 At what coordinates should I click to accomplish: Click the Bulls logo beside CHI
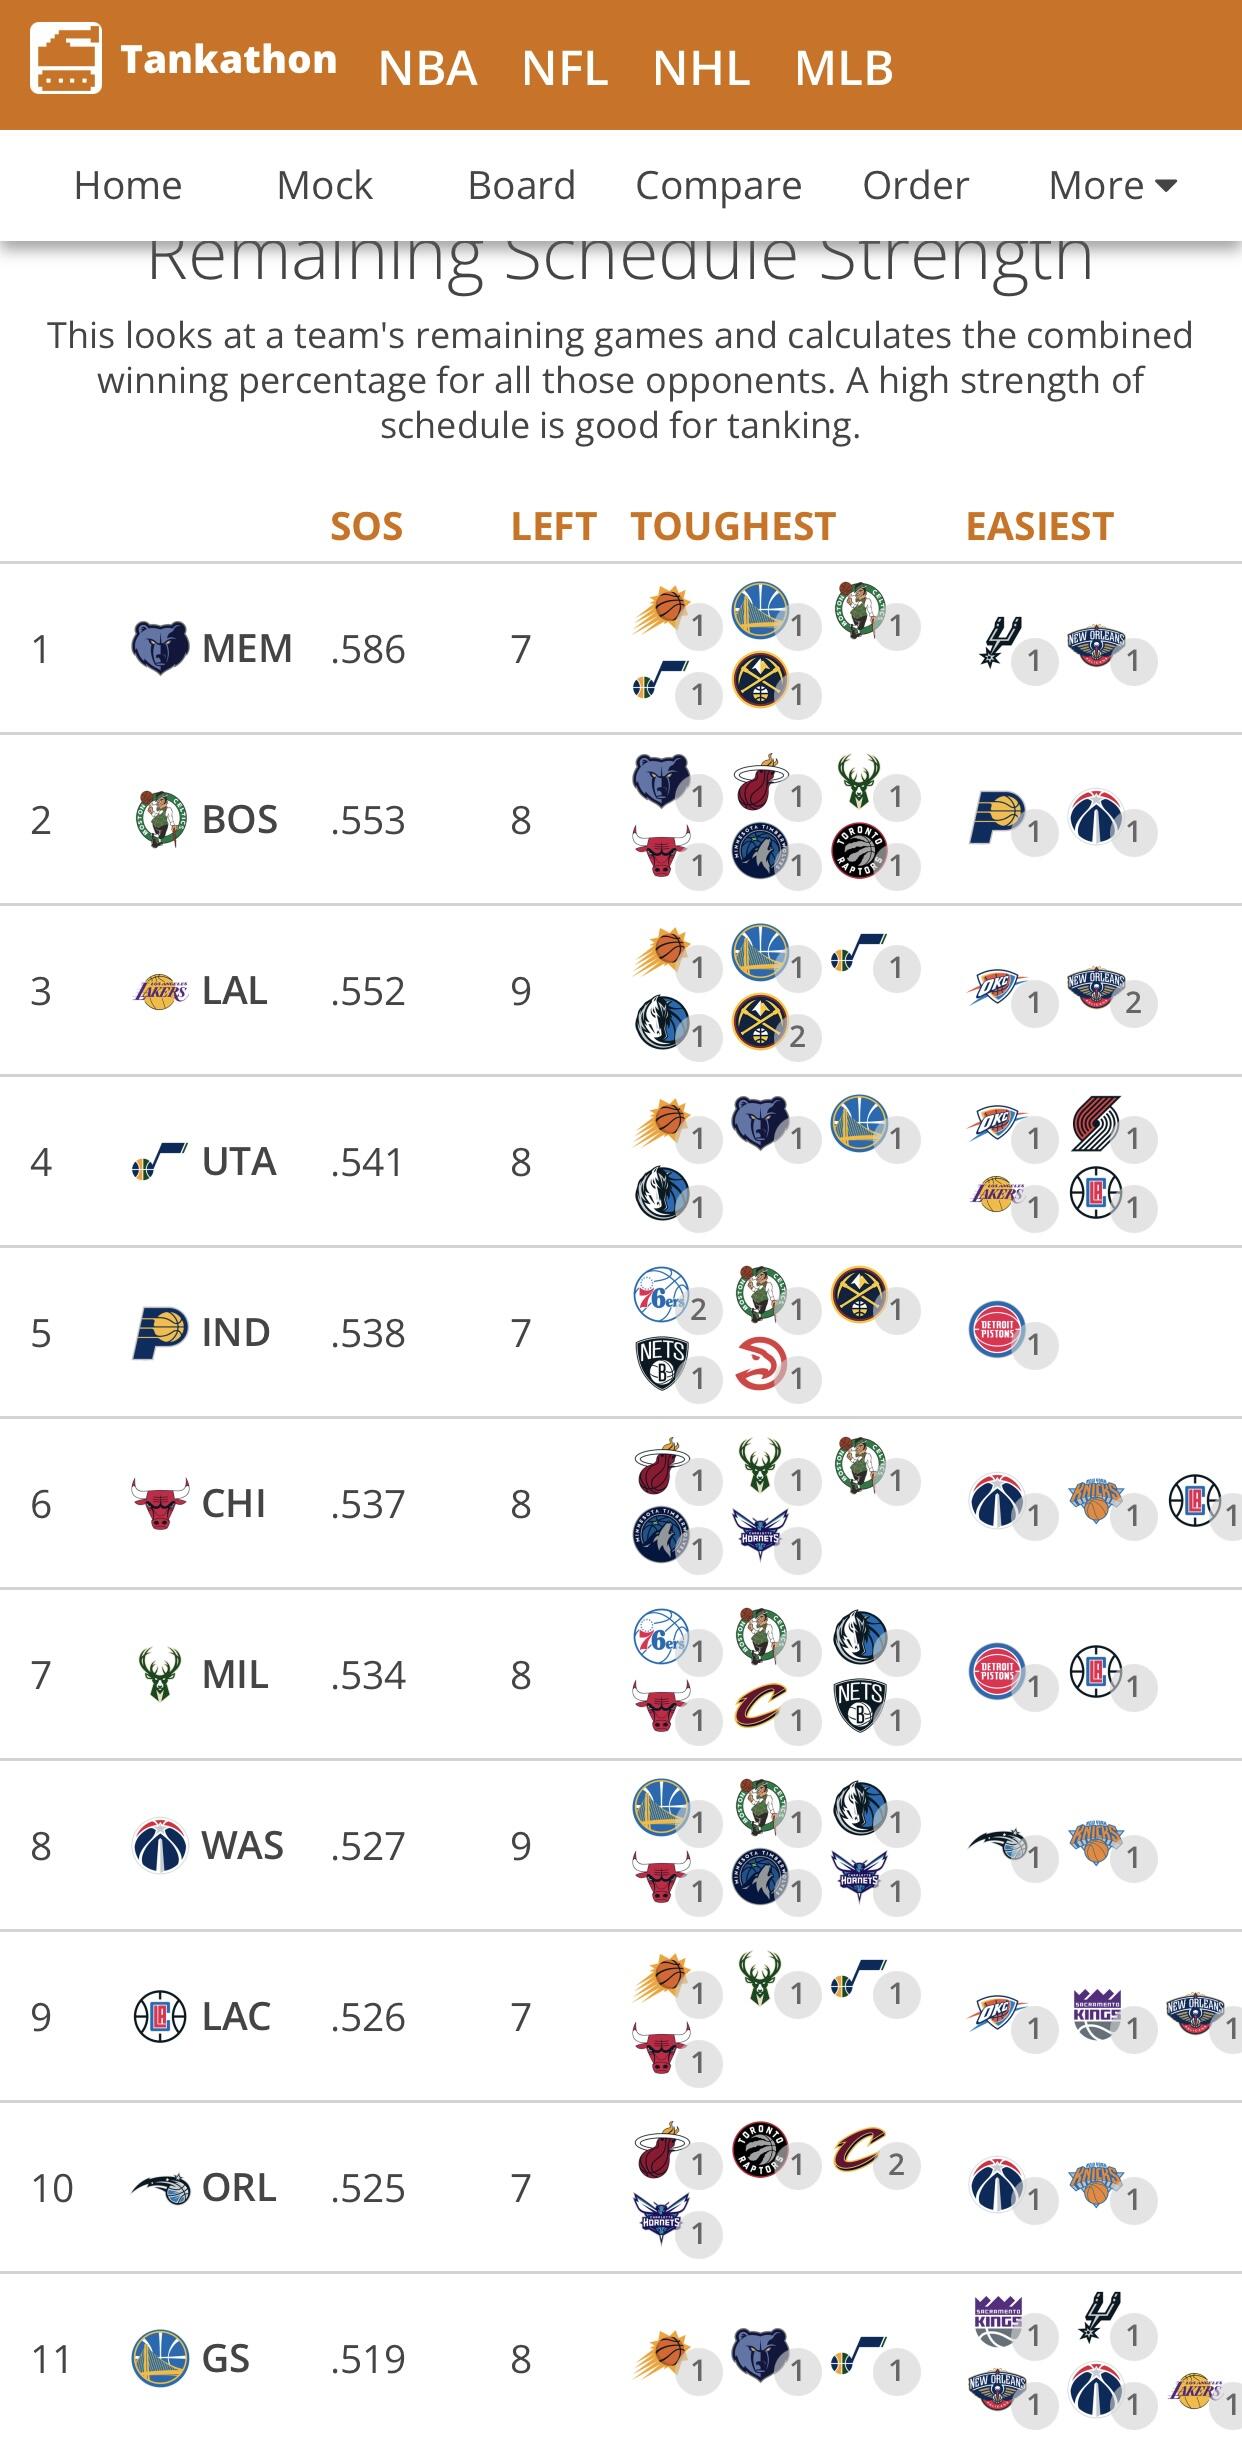[160, 1503]
